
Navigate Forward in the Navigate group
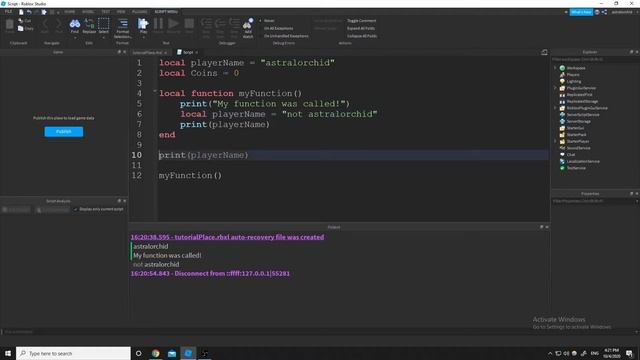[x=59, y=25]
